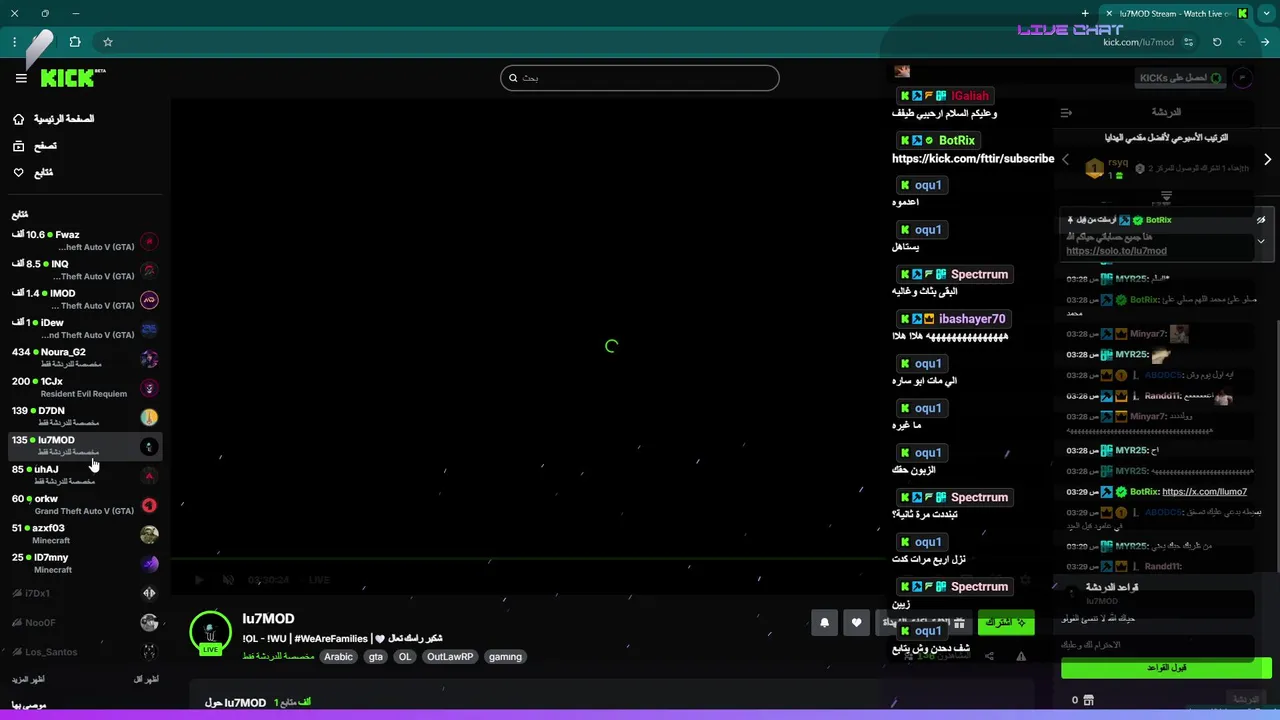Open tab search dropdown
Image resolution: width=1280 pixels, height=720 pixels.
[1265, 13]
